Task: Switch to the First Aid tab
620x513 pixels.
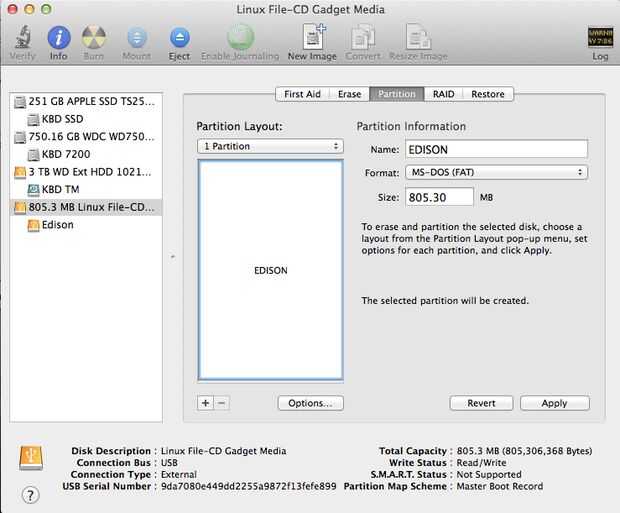Action: tap(302, 94)
